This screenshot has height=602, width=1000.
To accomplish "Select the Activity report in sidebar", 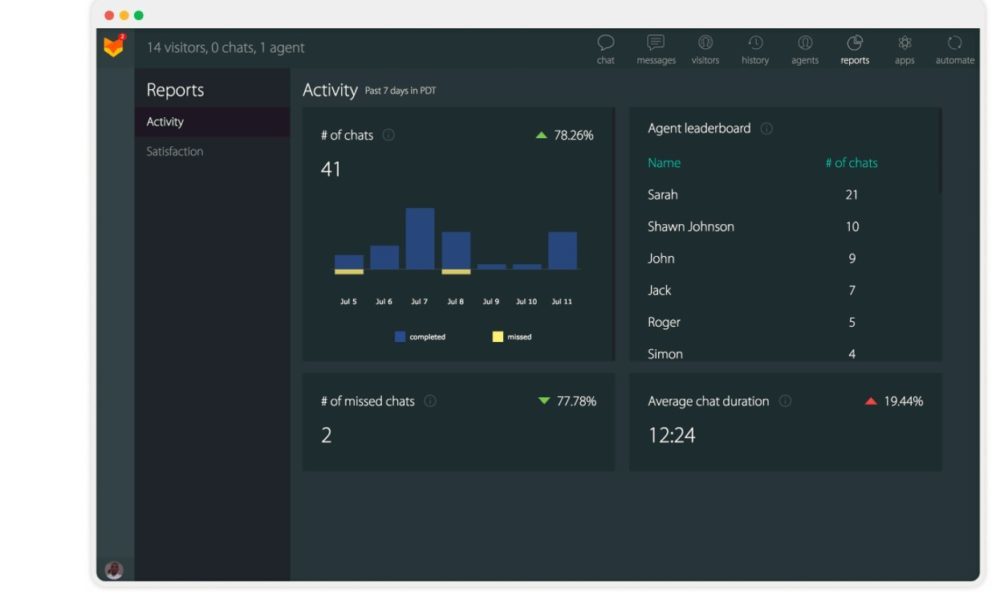I will tap(165, 122).
